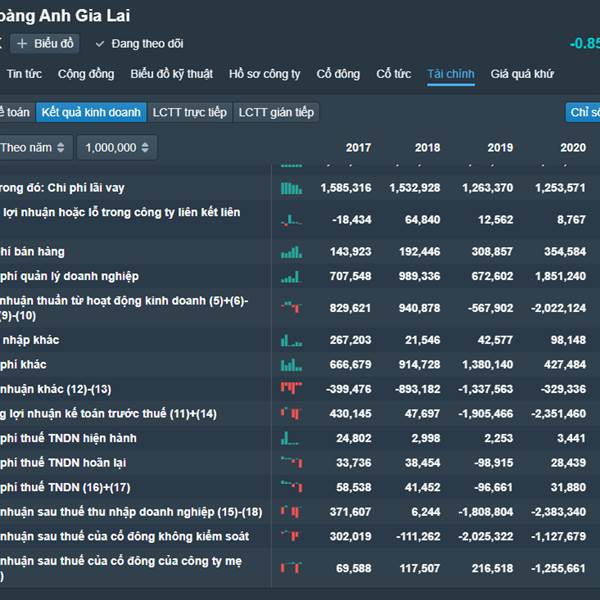Click sparkline for thuế TNDN hoãn lại

point(292,462)
